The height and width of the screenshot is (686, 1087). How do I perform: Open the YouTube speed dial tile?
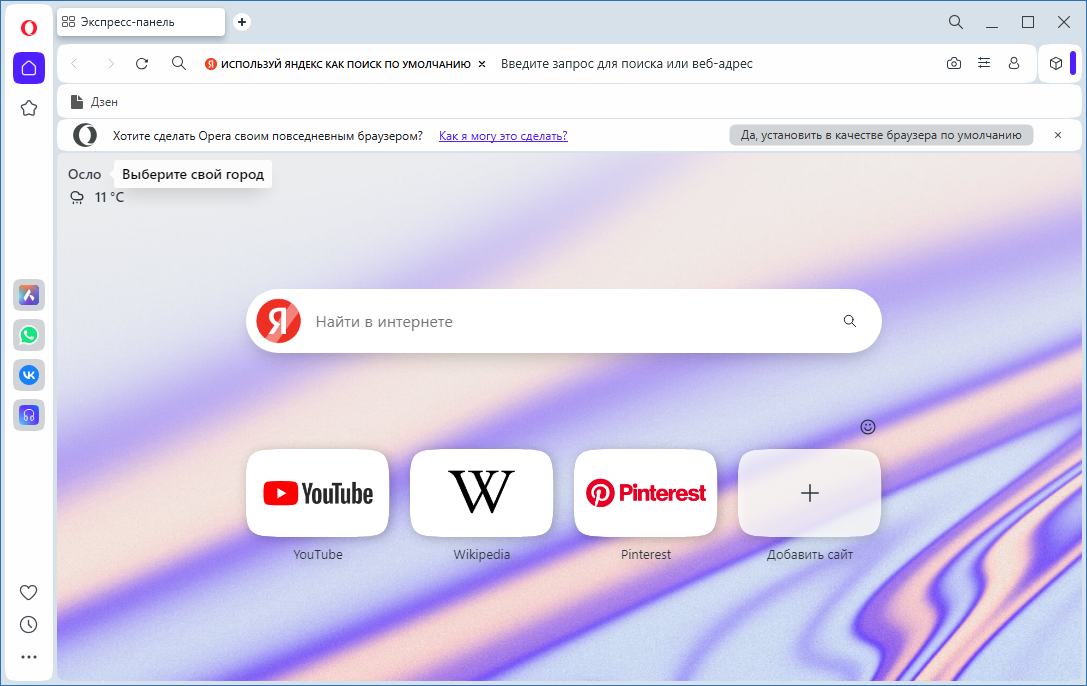(318, 493)
